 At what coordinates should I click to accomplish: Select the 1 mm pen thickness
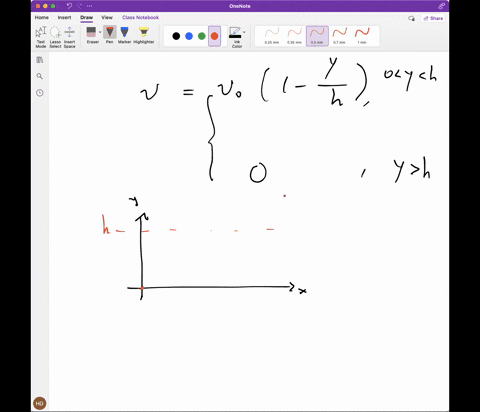(x=362, y=36)
